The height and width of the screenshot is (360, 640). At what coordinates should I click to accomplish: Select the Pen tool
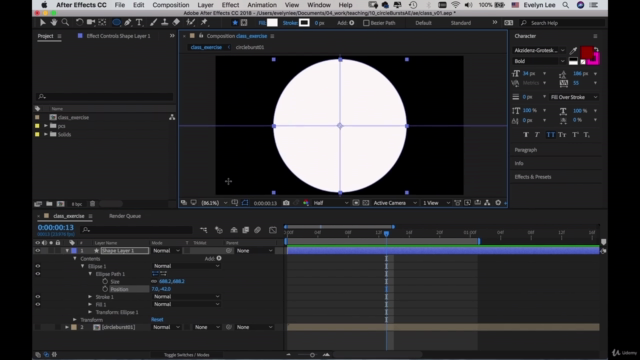tap(128, 23)
